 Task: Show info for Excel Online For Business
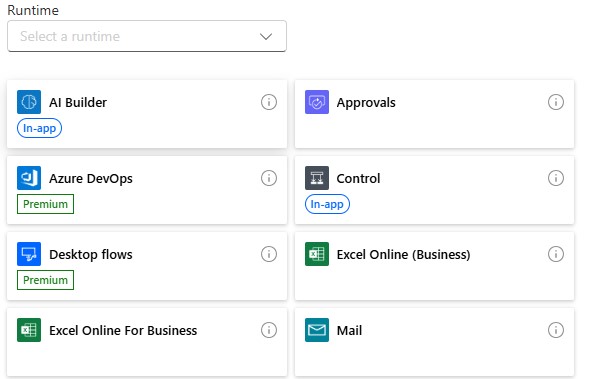point(269,330)
